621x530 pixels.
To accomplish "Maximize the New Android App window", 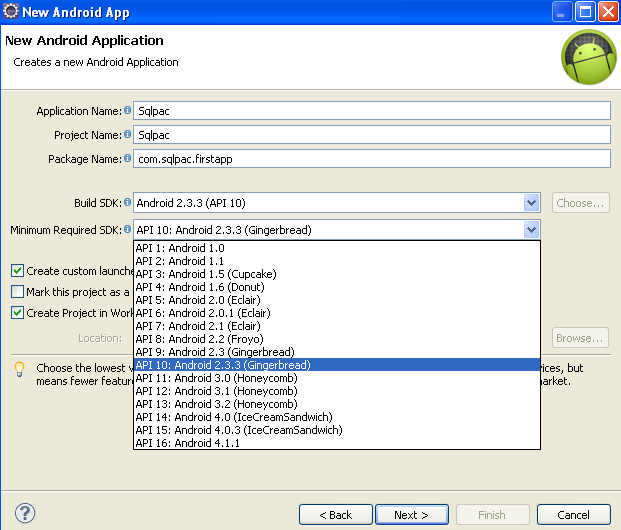I will (x=585, y=11).
